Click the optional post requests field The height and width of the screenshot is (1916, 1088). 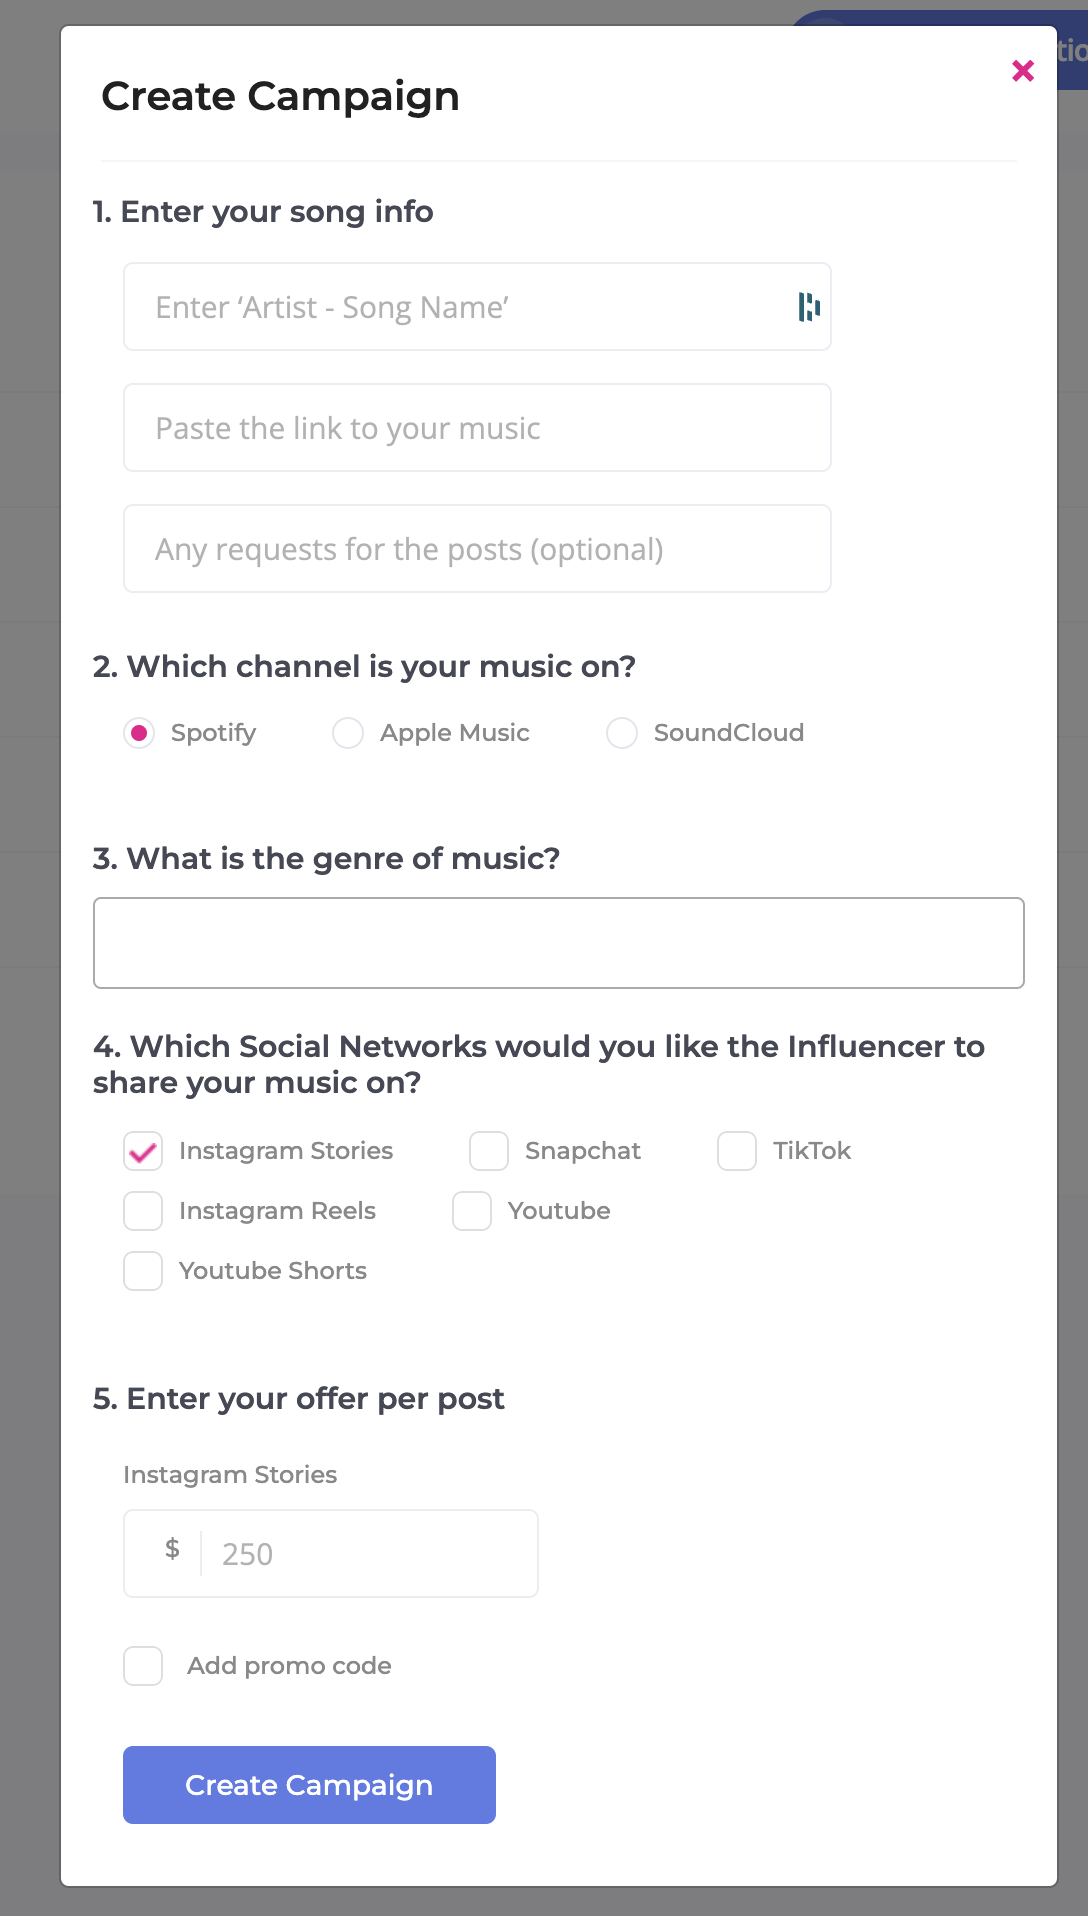477,549
